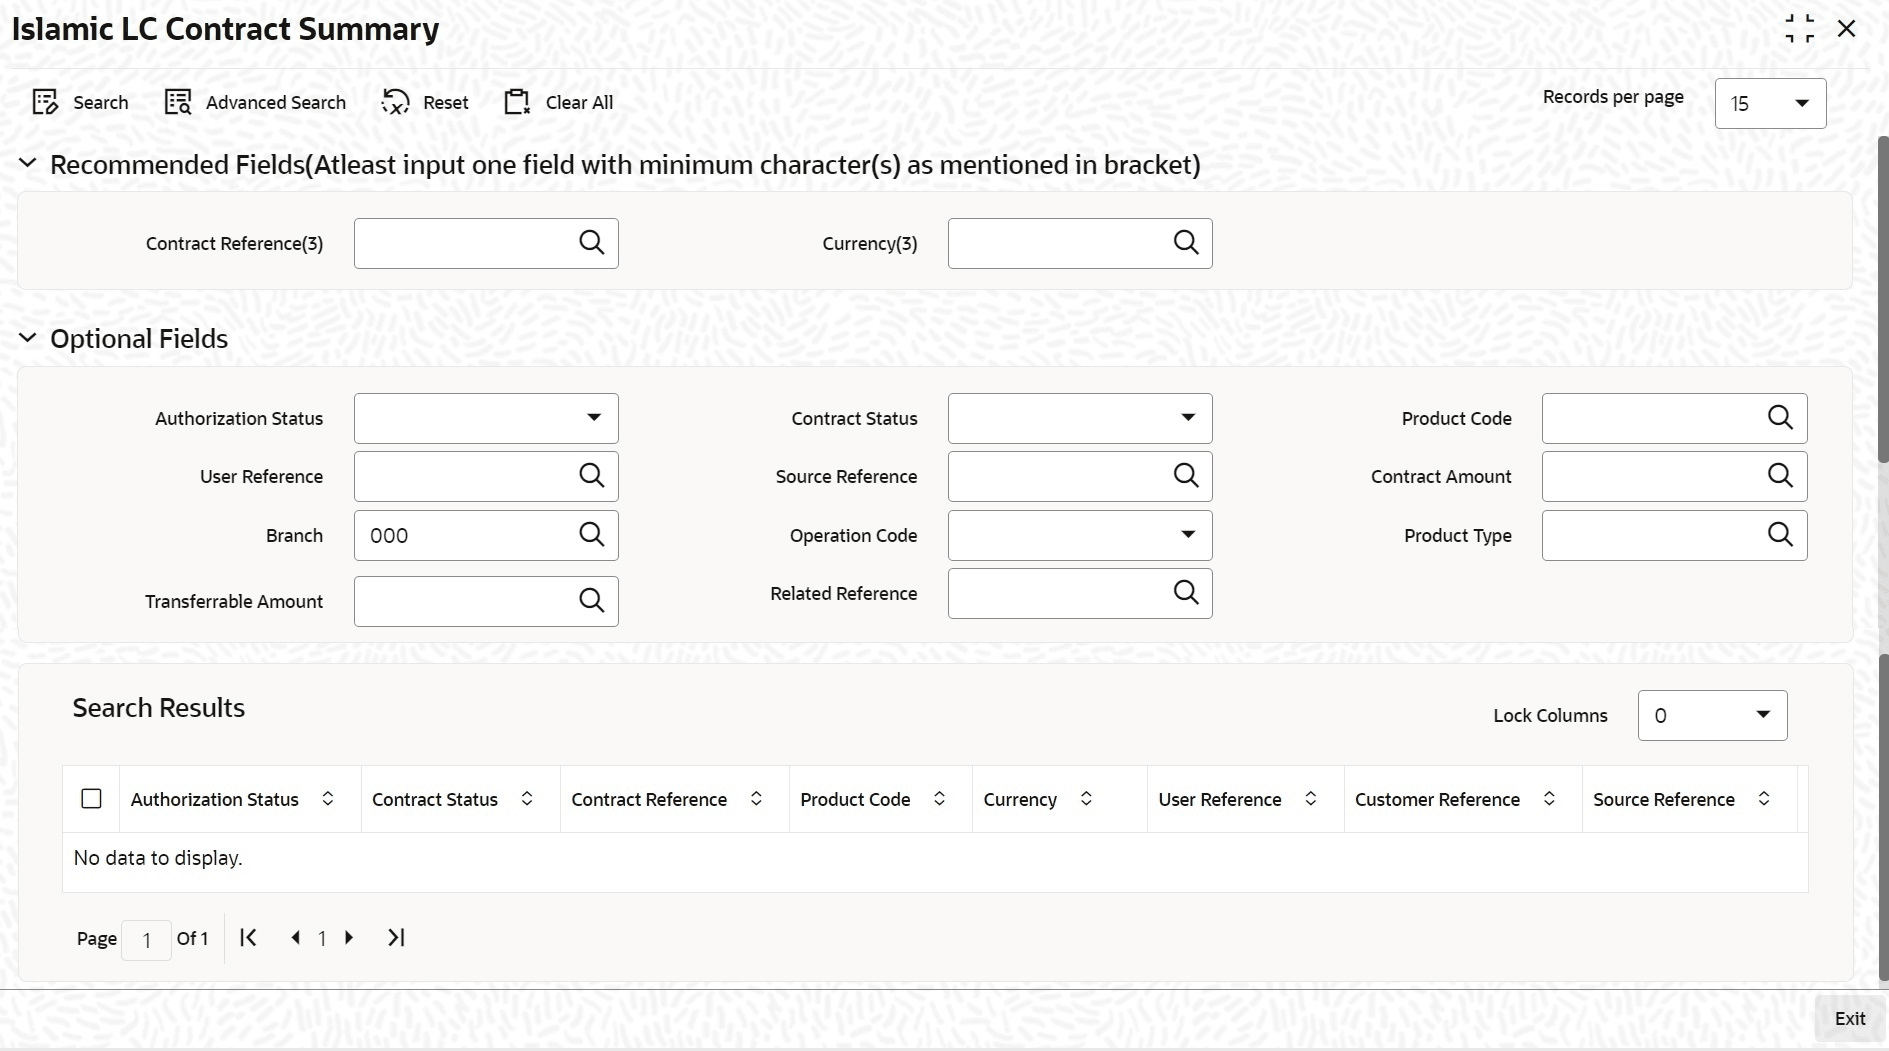
Task: Click the Advanced Search icon
Action: click(178, 102)
